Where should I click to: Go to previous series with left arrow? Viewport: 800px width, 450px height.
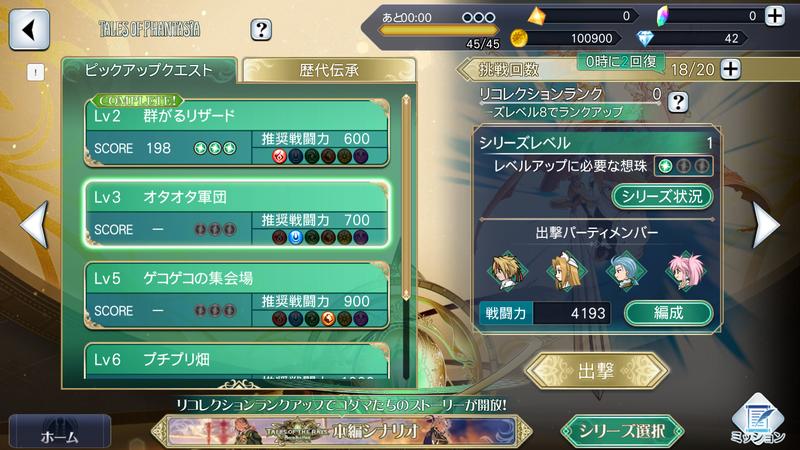tap(34, 225)
